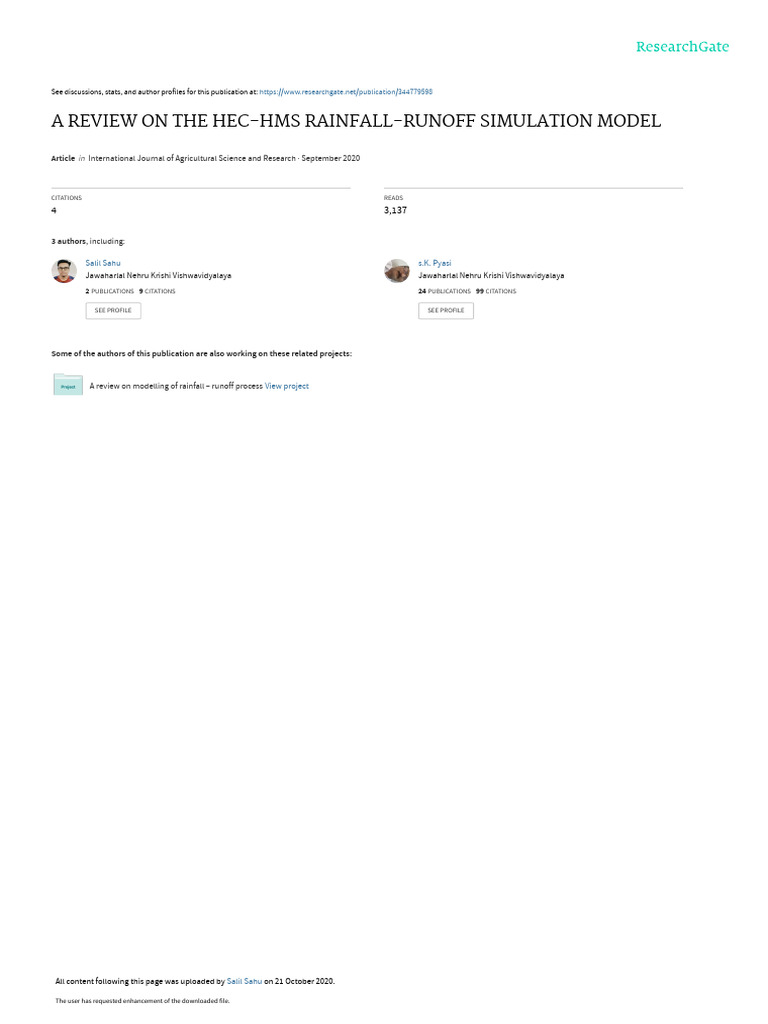Click the green Project folder icon
The height and width of the screenshot is (1024, 768).
pos(68,385)
